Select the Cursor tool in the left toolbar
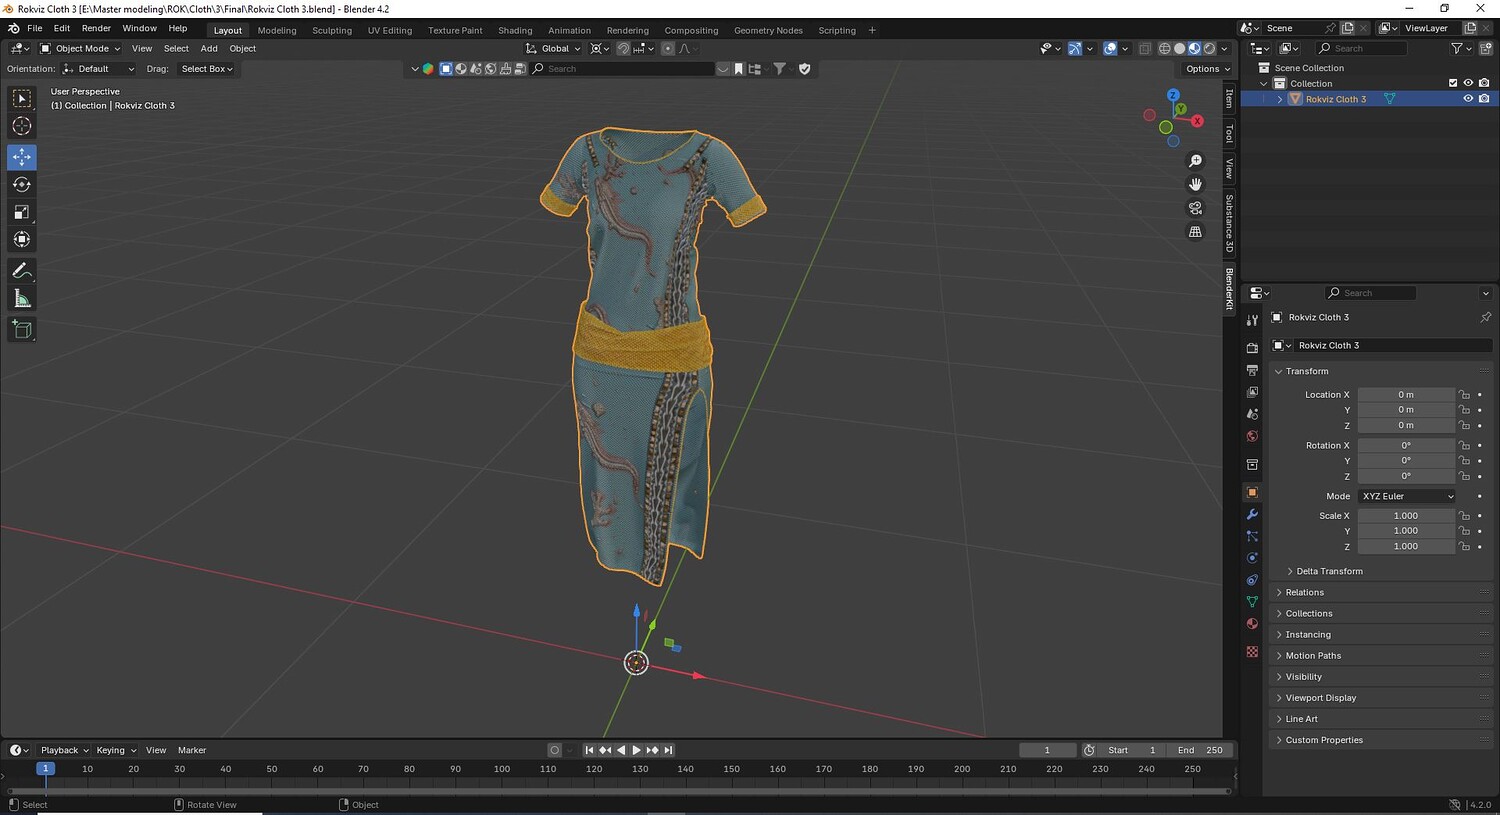The height and width of the screenshot is (815, 1500). pos(21,126)
